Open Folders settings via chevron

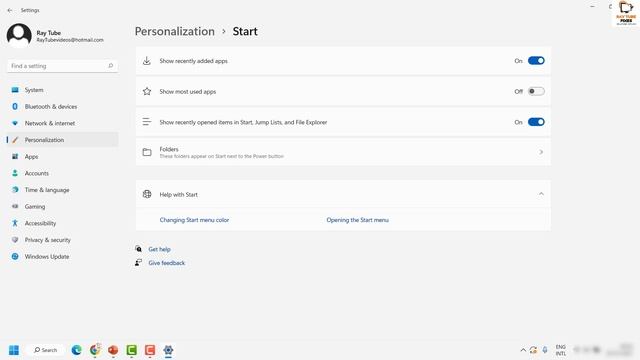[541, 152]
